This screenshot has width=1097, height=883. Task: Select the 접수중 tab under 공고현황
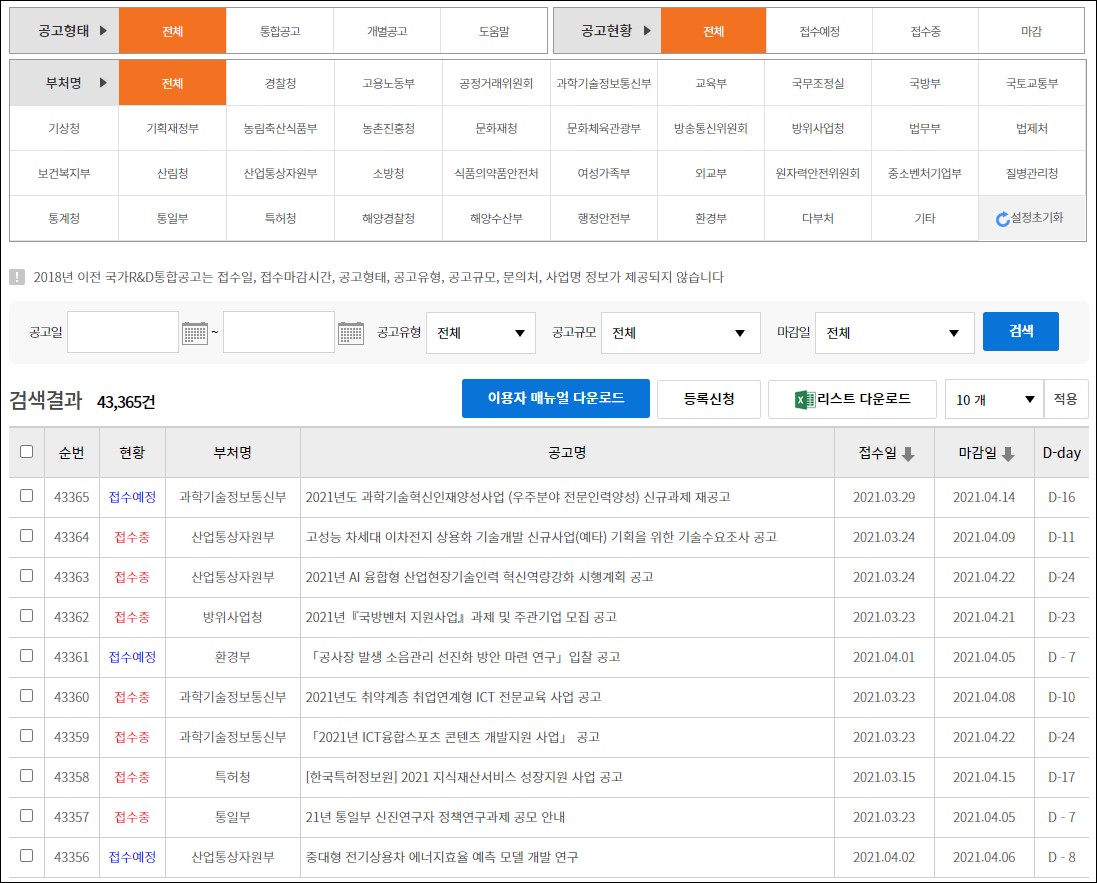(926, 31)
